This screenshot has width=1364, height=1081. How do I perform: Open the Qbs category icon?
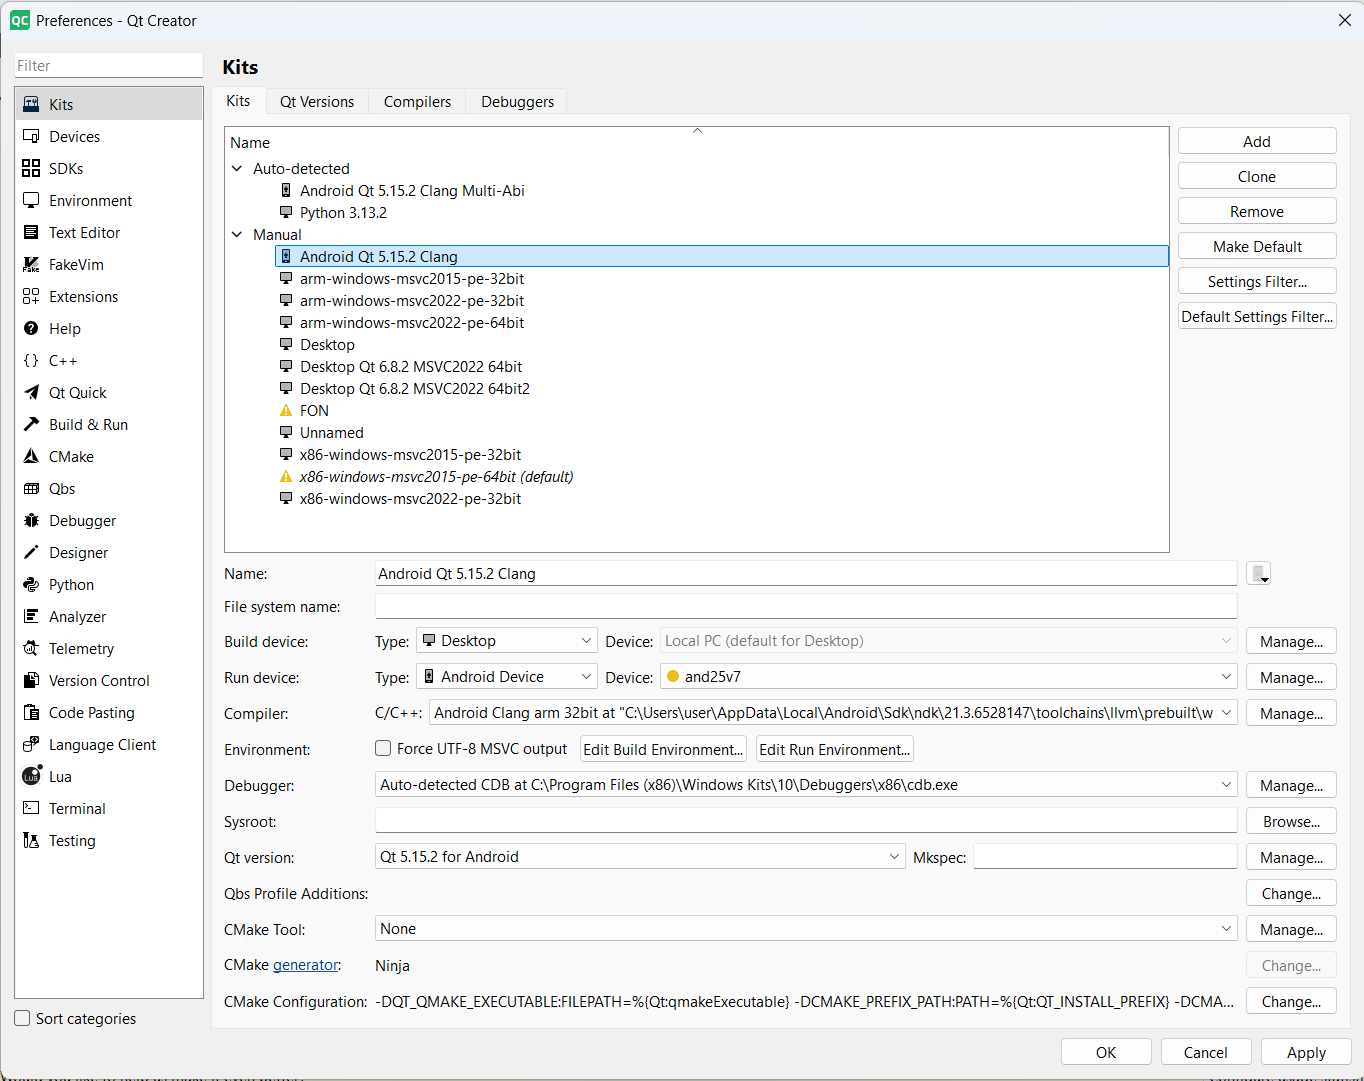coord(31,488)
